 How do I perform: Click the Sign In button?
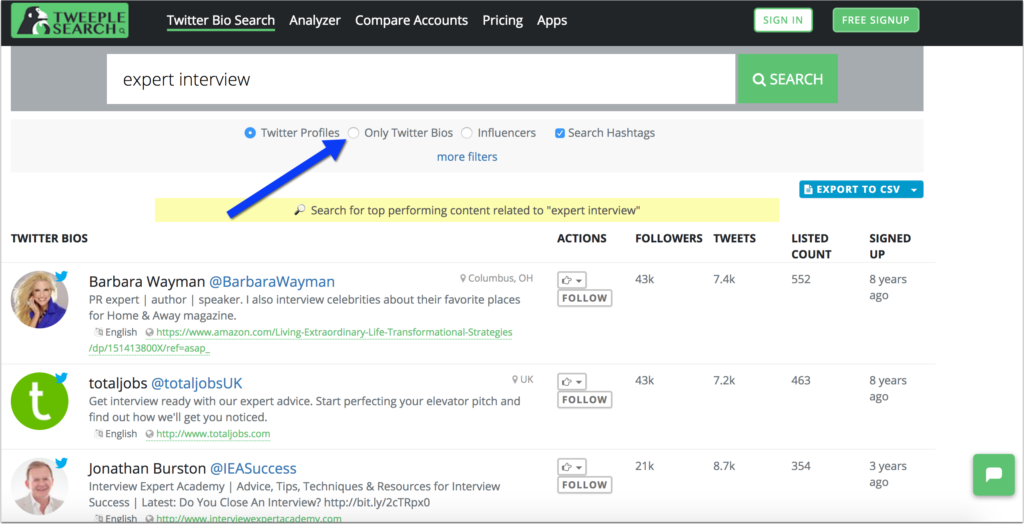tap(783, 20)
